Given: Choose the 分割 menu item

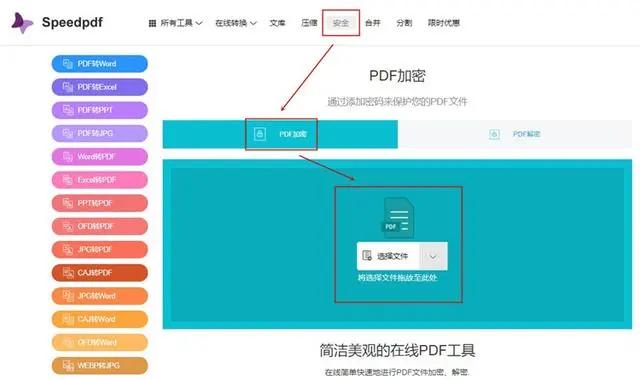Looking at the screenshot, I should (404, 23).
